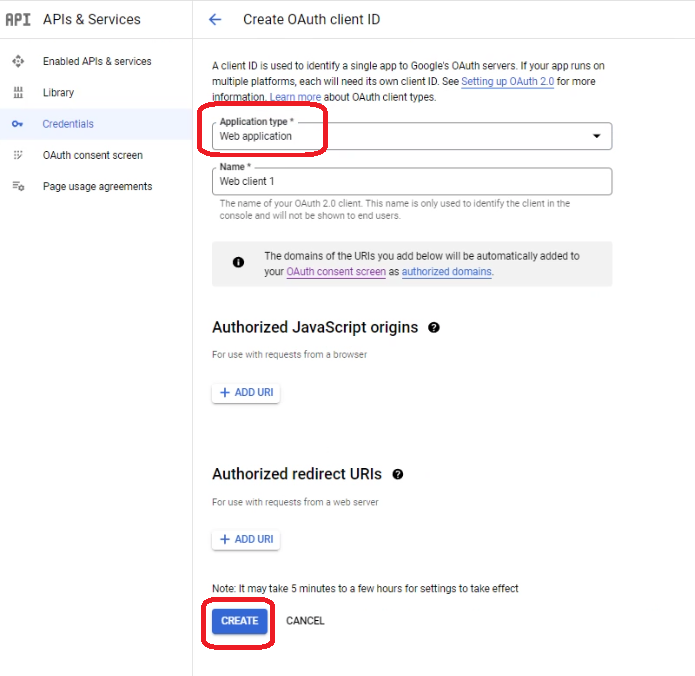Open help icon next to Authorized redirect URIs

pos(398,474)
